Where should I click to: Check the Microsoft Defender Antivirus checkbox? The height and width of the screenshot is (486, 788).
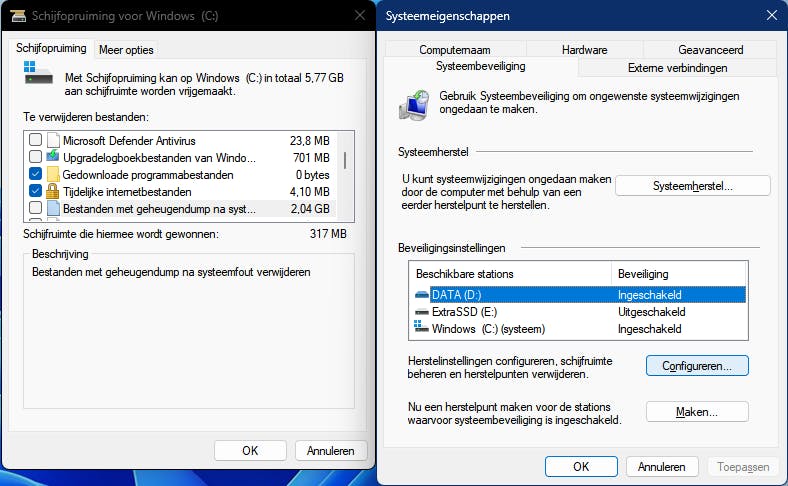click(35, 139)
